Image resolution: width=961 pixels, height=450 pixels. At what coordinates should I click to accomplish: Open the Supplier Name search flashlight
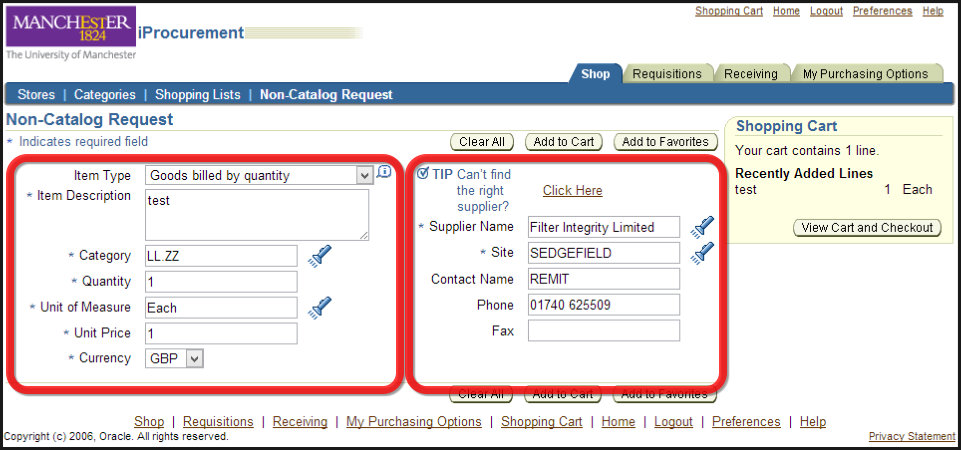tap(702, 227)
